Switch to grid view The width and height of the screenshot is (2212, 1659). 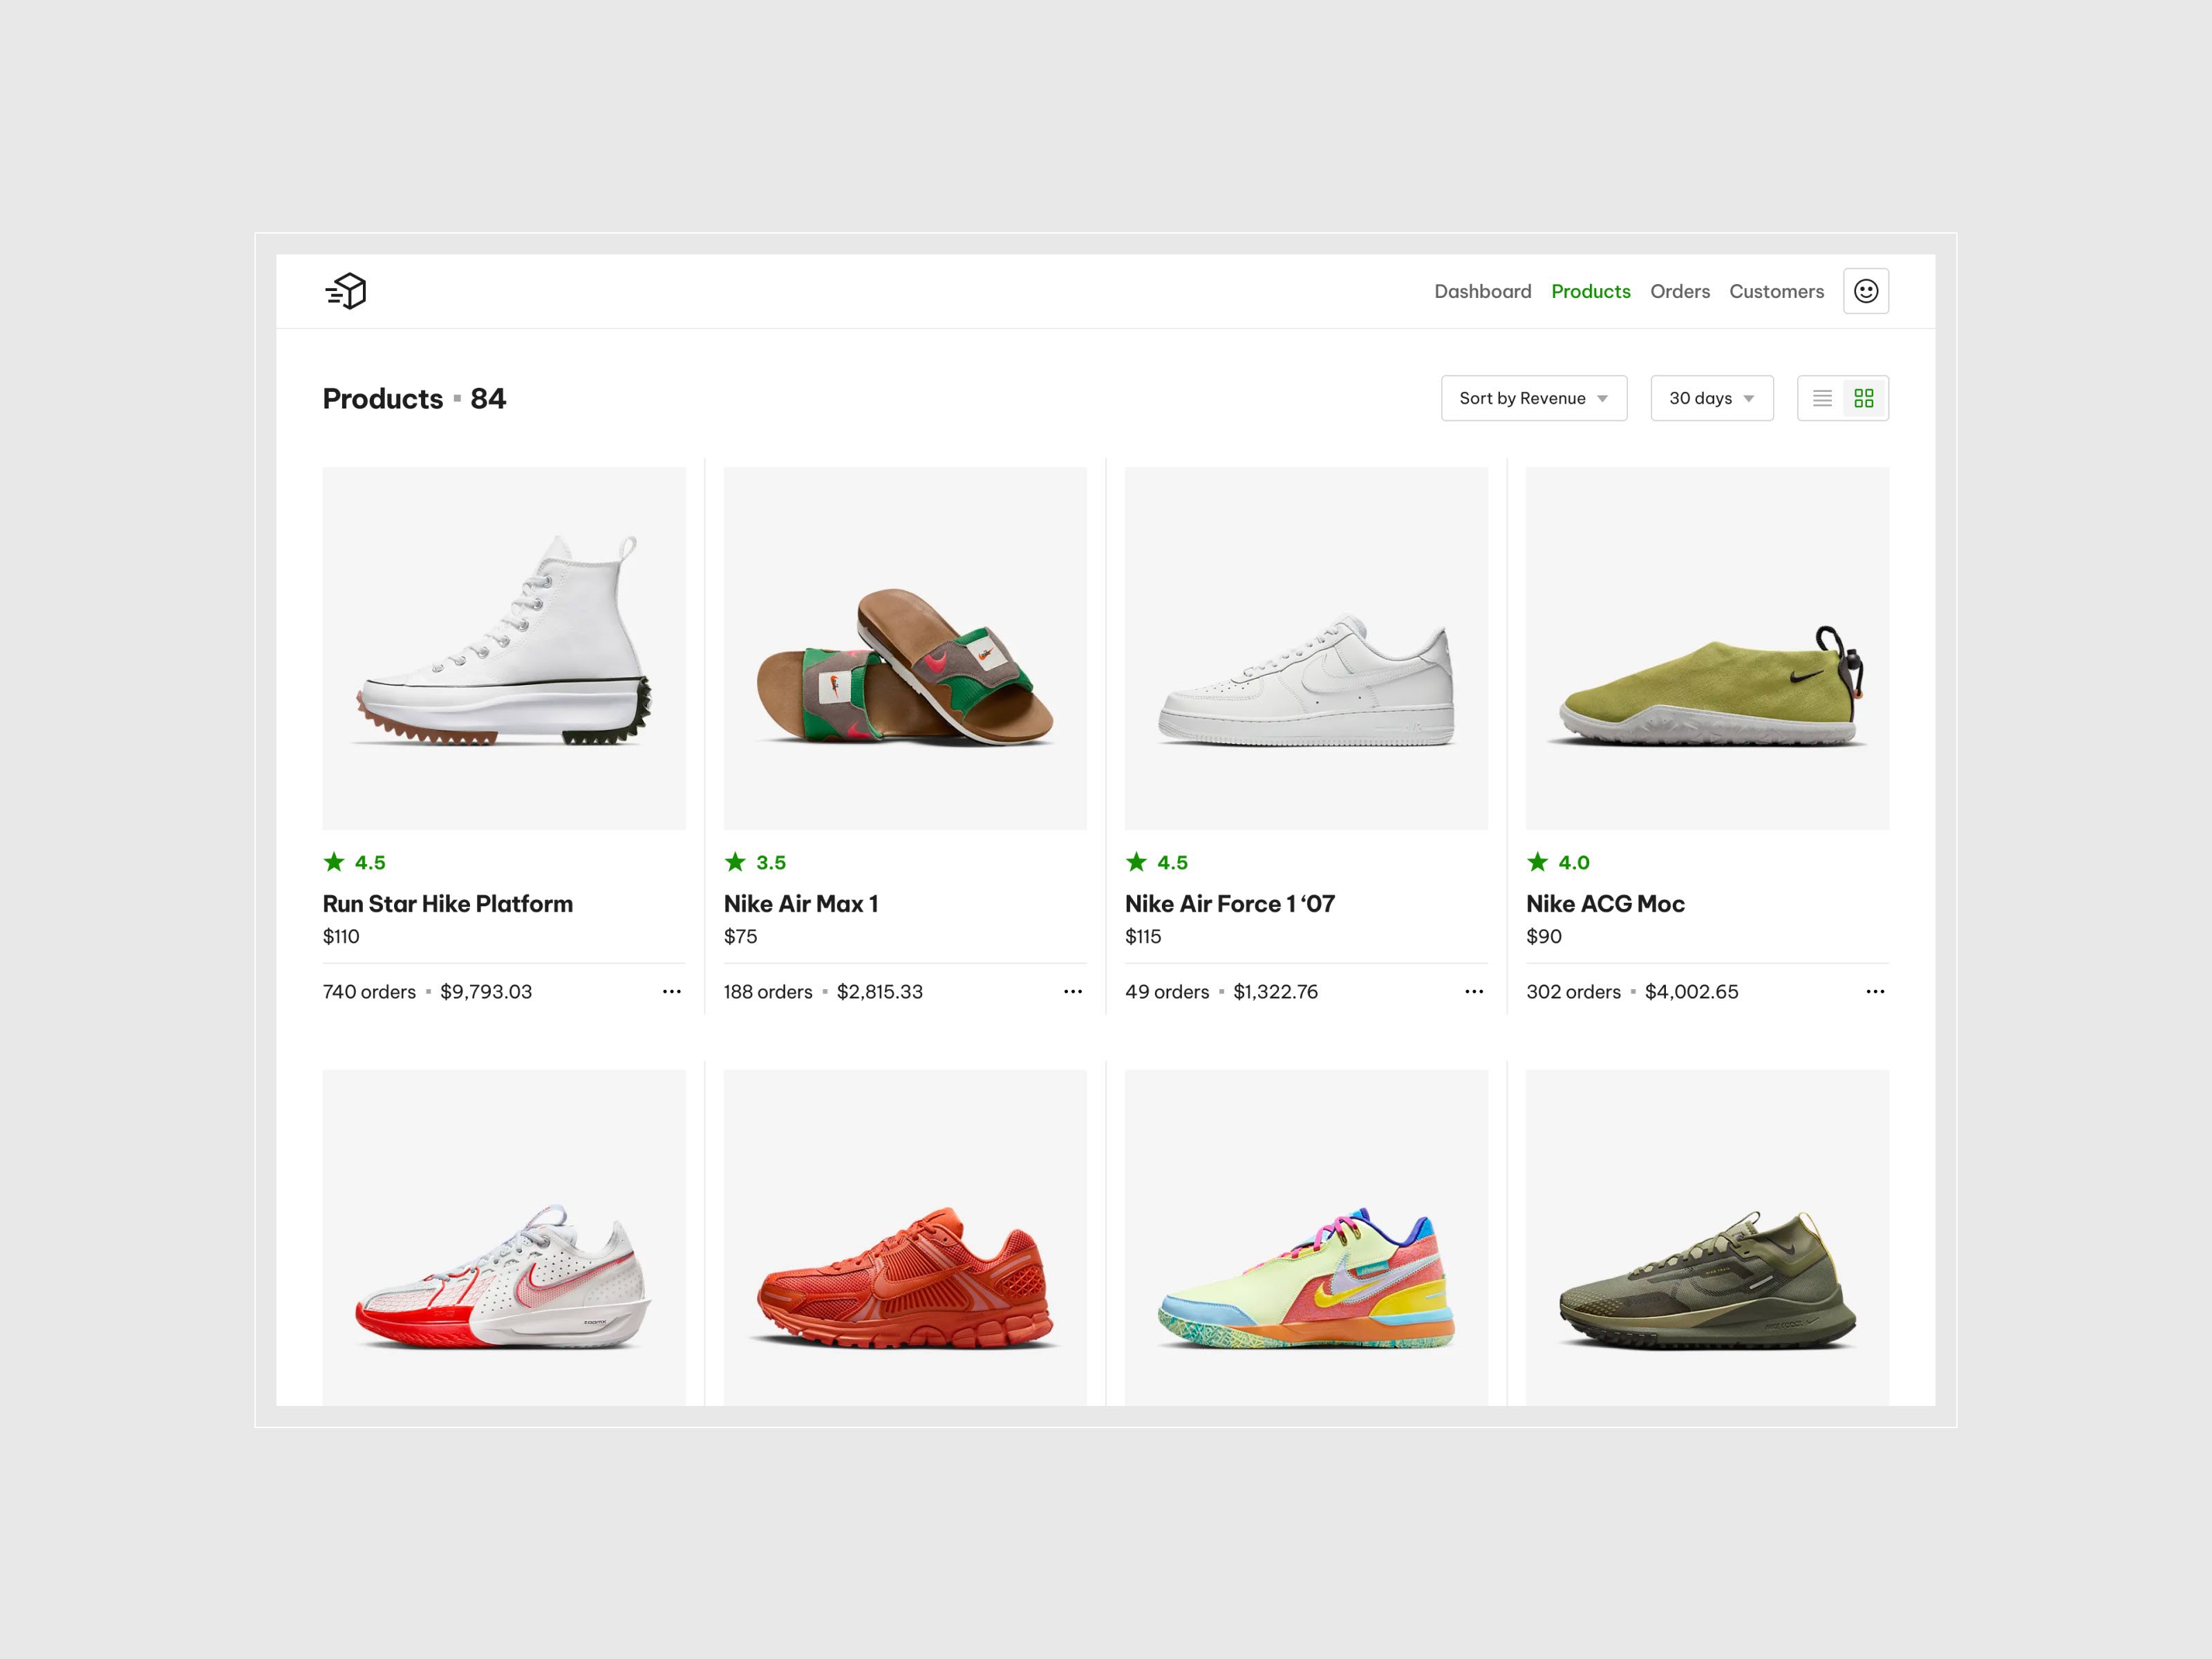tap(1864, 398)
